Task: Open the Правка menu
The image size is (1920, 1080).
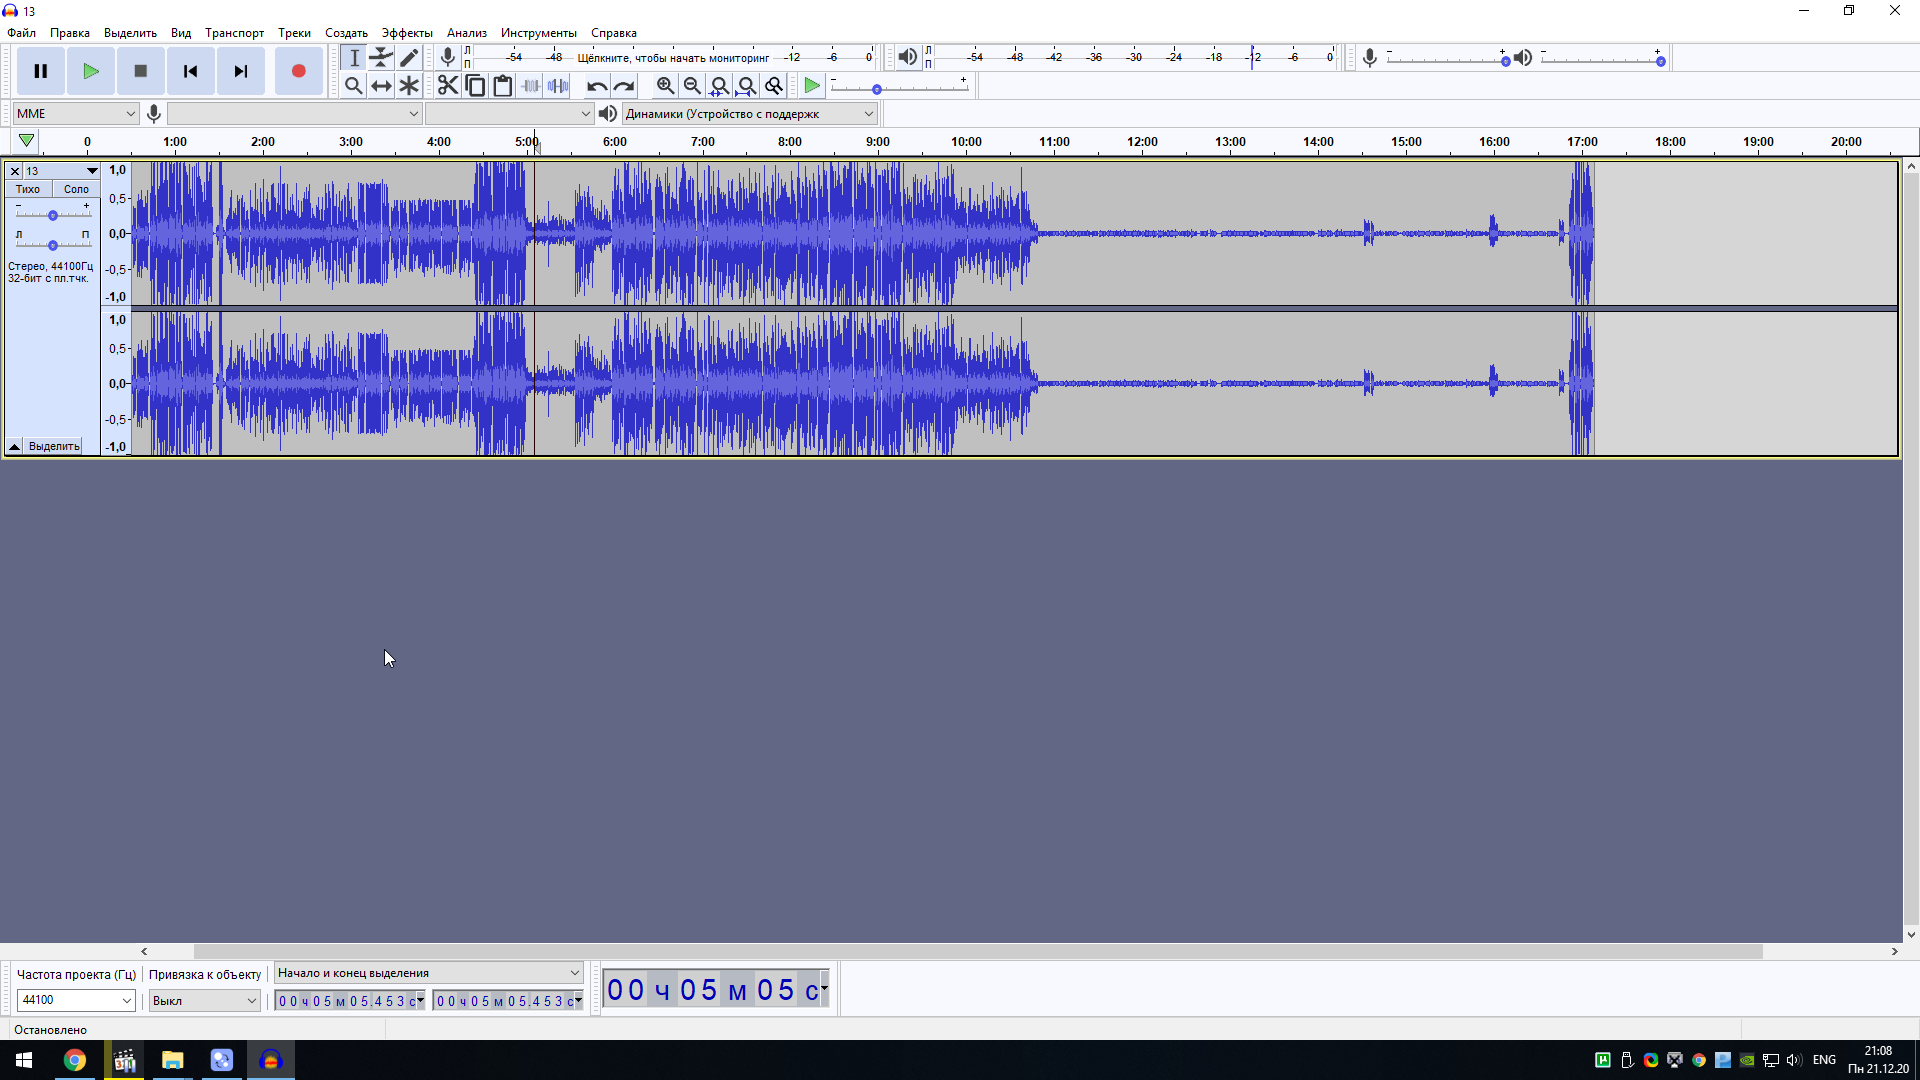Action: click(70, 33)
